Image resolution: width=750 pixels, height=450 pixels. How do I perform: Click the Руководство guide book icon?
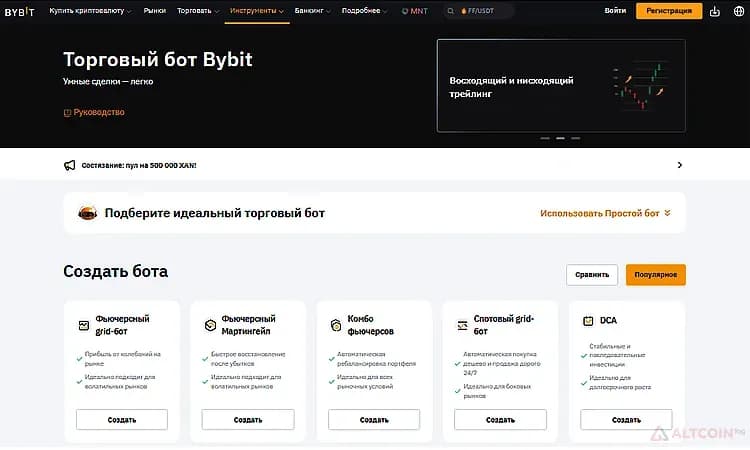tap(67, 112)
